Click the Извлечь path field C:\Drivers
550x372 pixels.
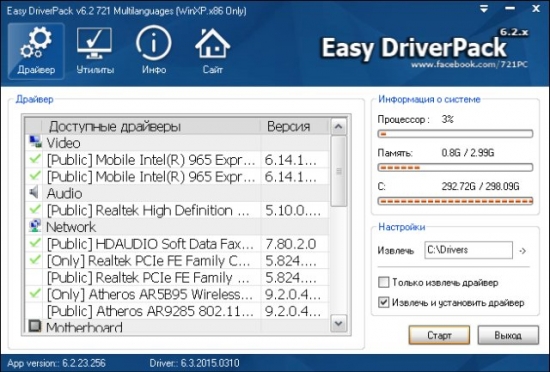[x=468, y=250]
